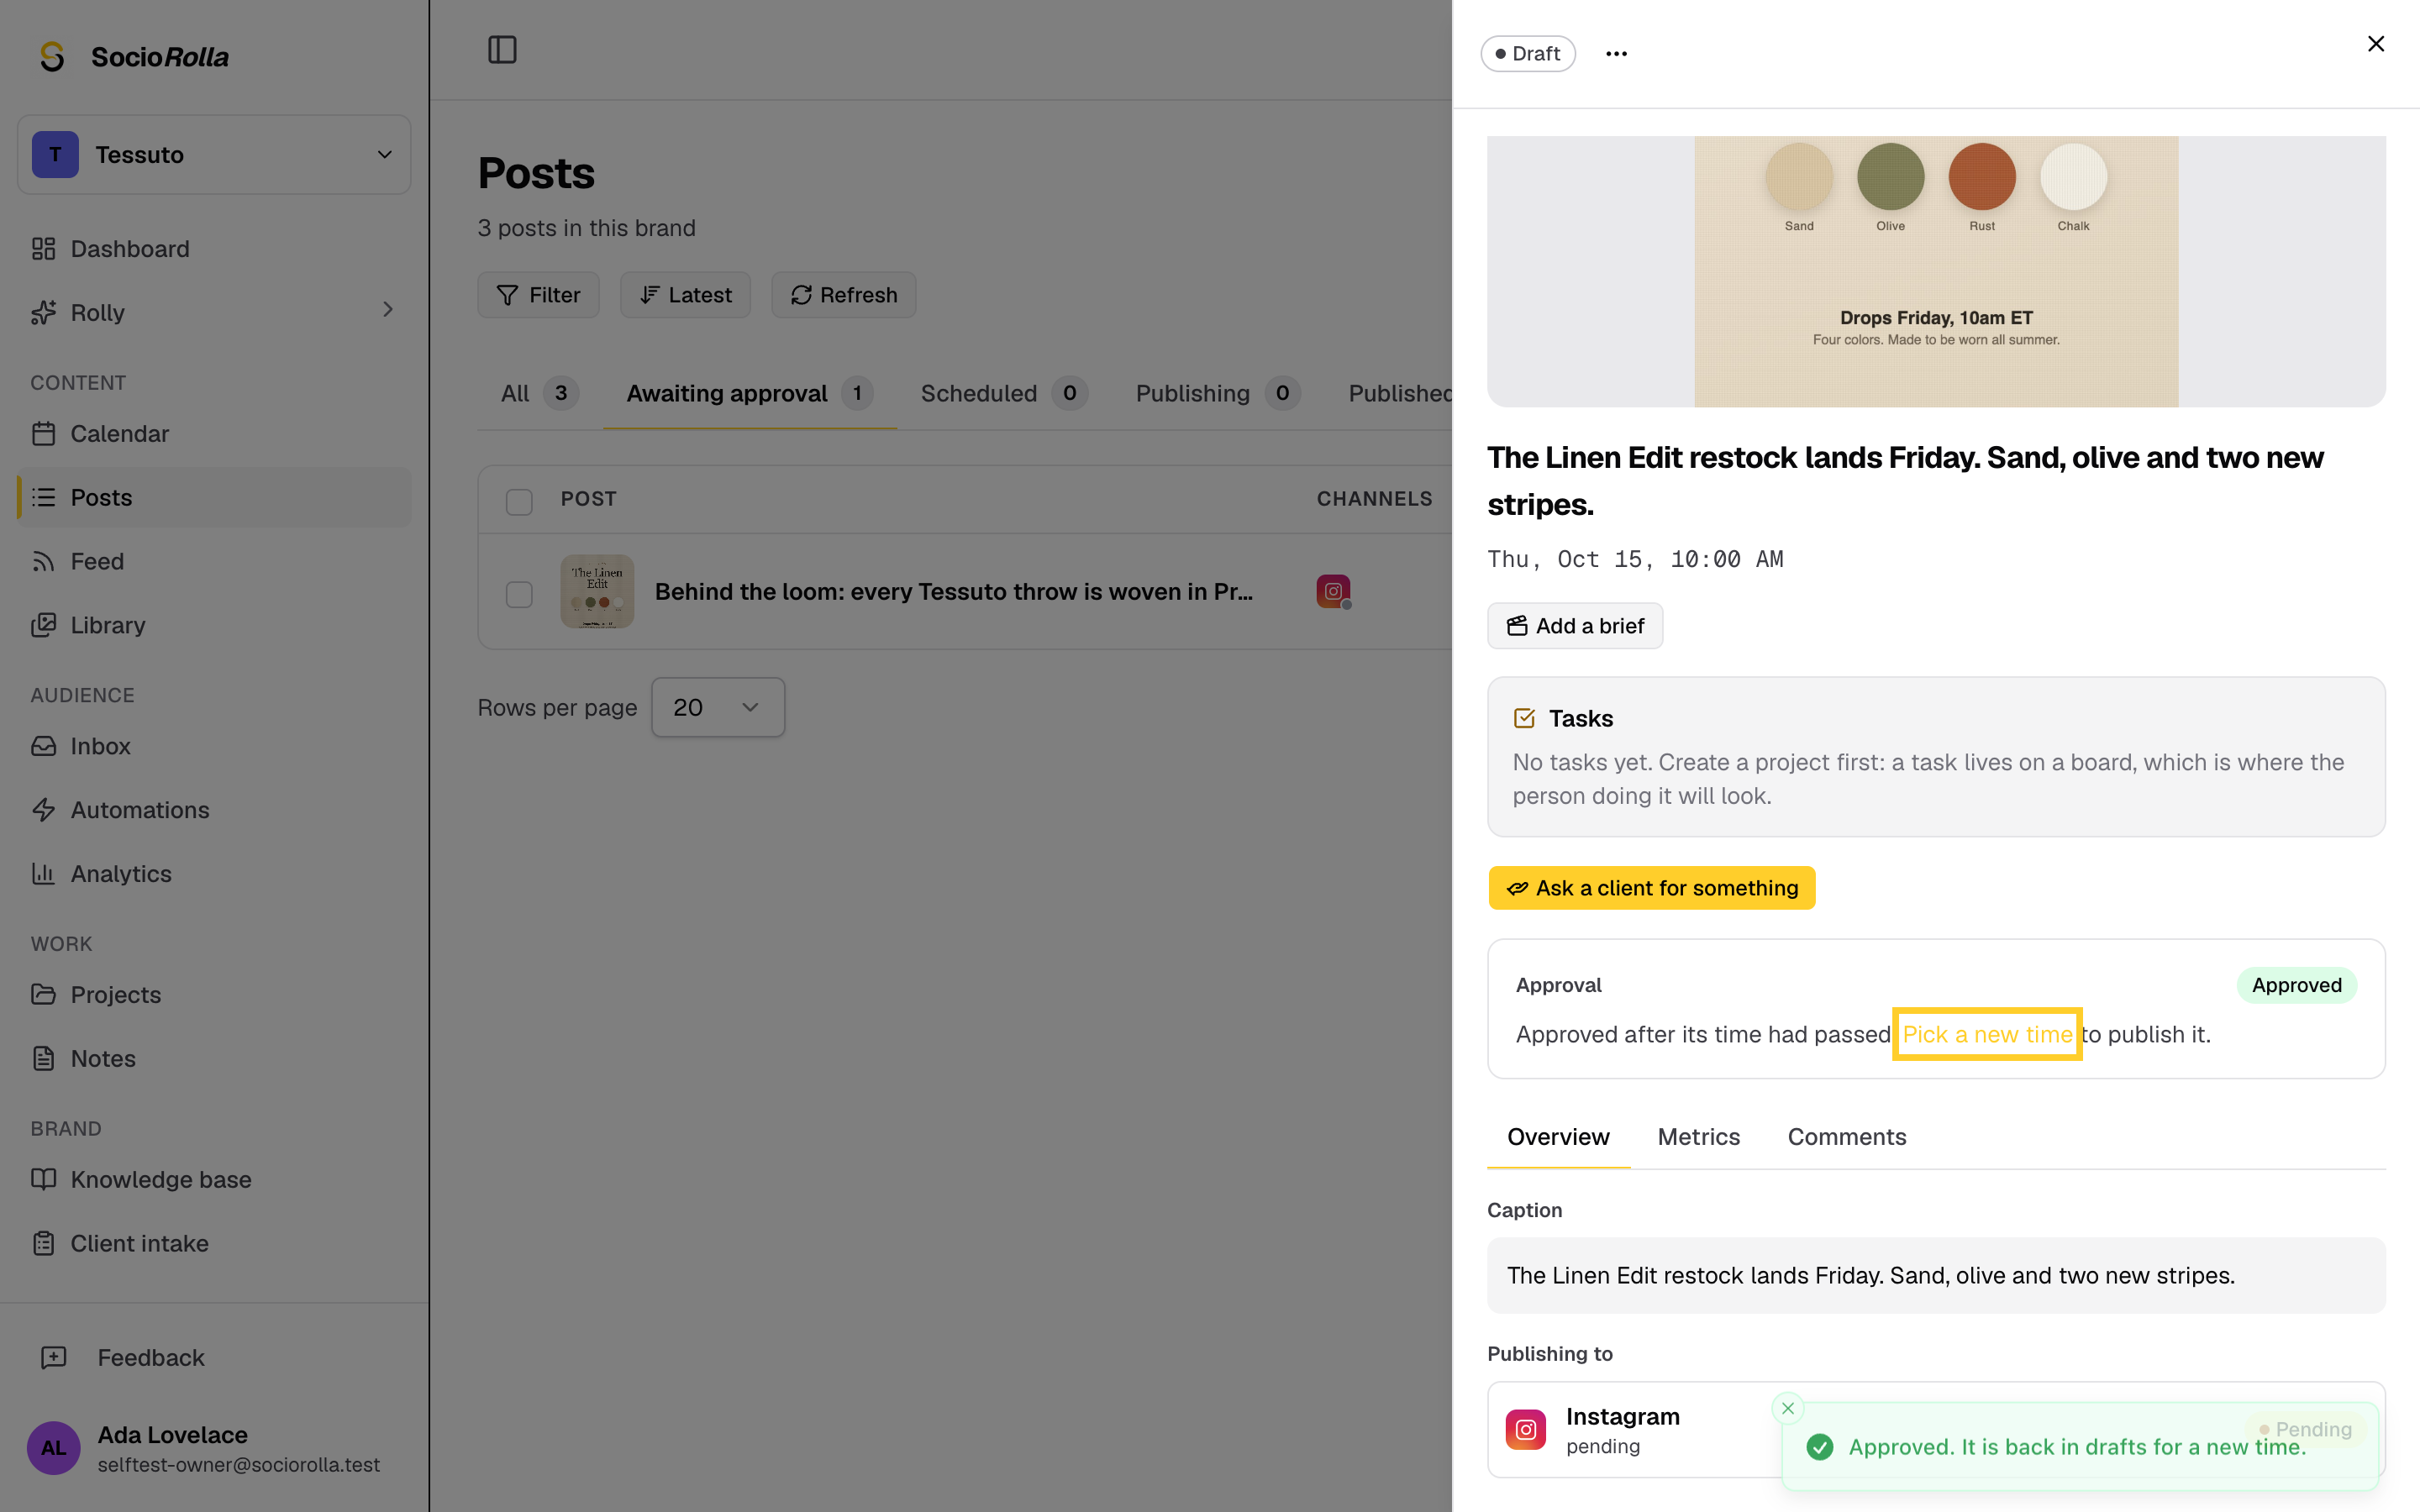Switch to the Publishing tab

point(1218,394)
